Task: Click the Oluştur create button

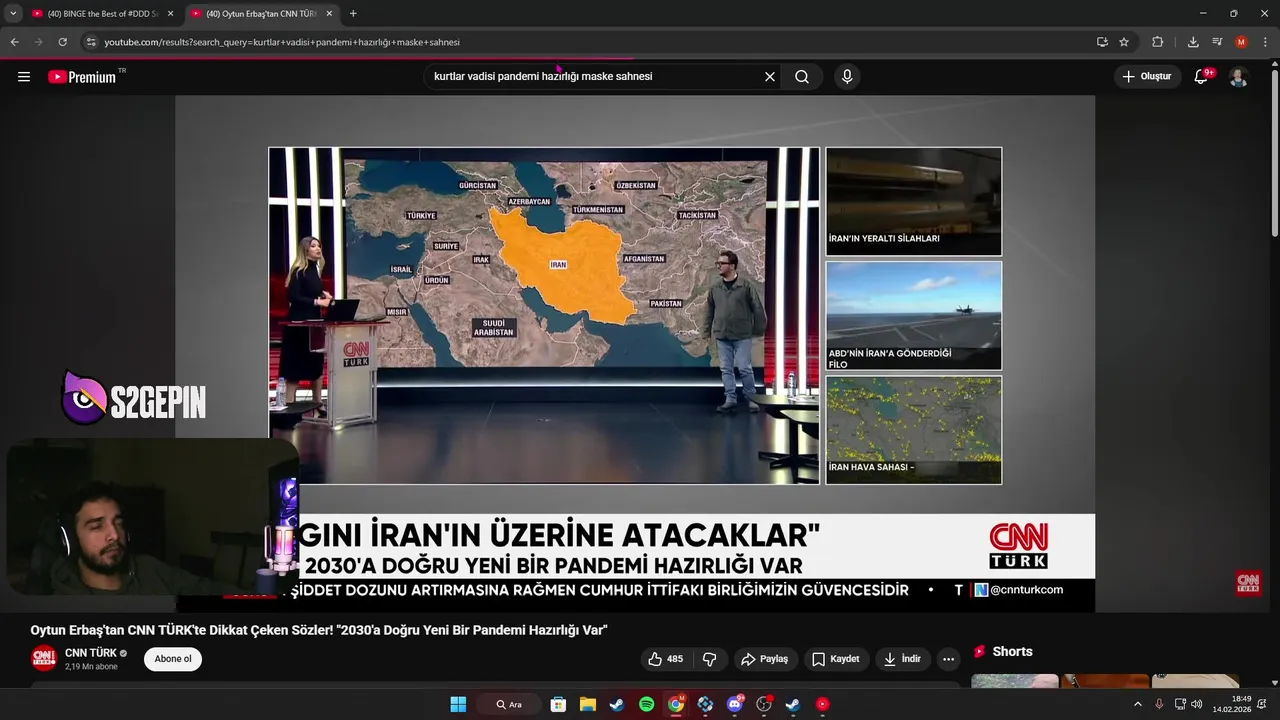Action: coord(1147,77)
